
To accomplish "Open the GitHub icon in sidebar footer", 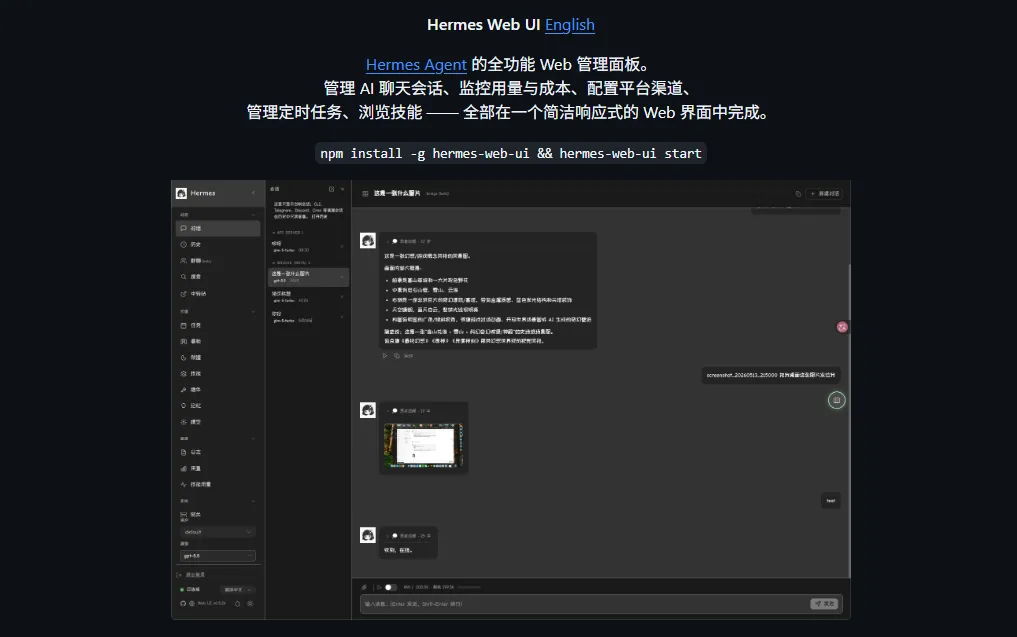I will (x=183, y=603).
